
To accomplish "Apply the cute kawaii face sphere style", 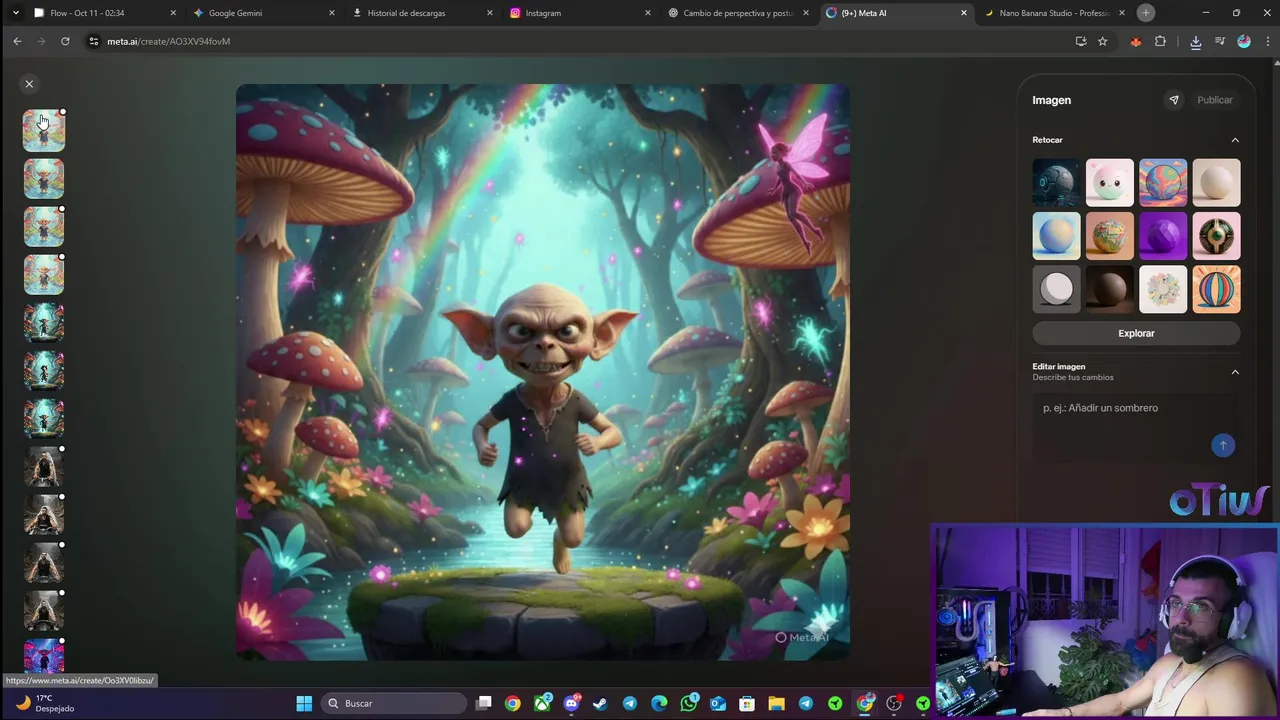I will [1110, 183].
